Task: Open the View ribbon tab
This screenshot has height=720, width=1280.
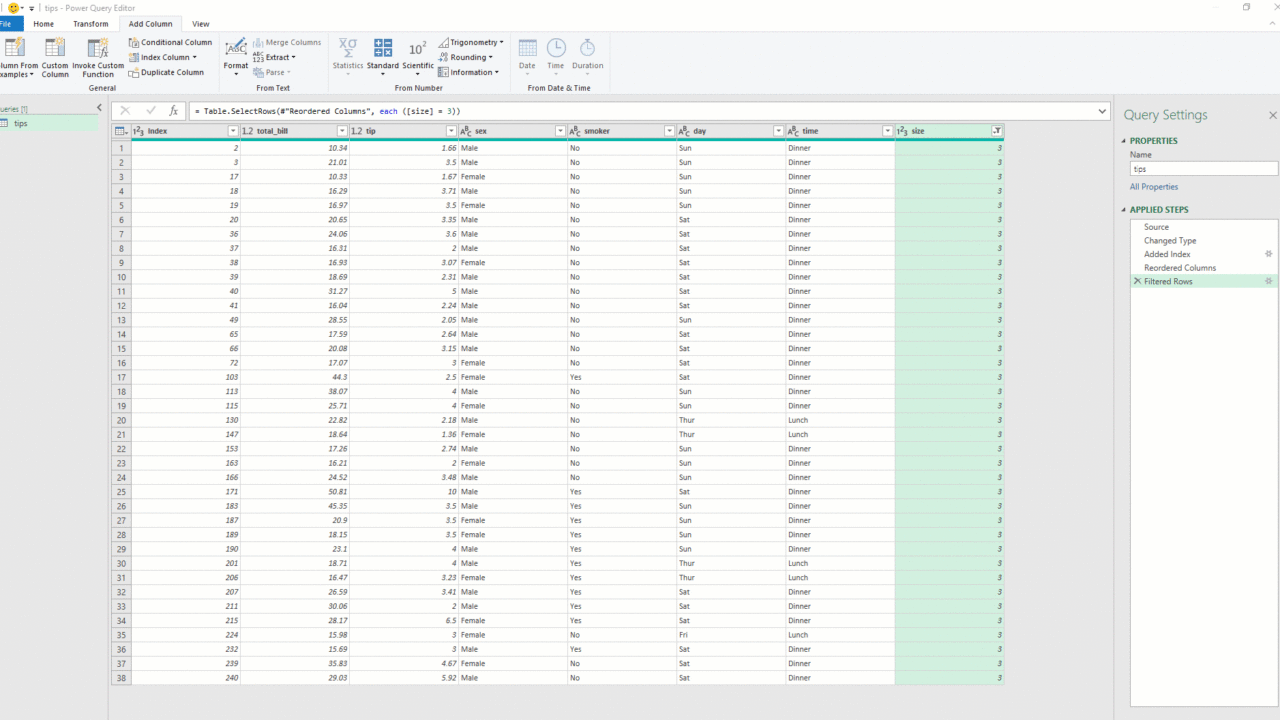Action: click(x=201, y=24)
